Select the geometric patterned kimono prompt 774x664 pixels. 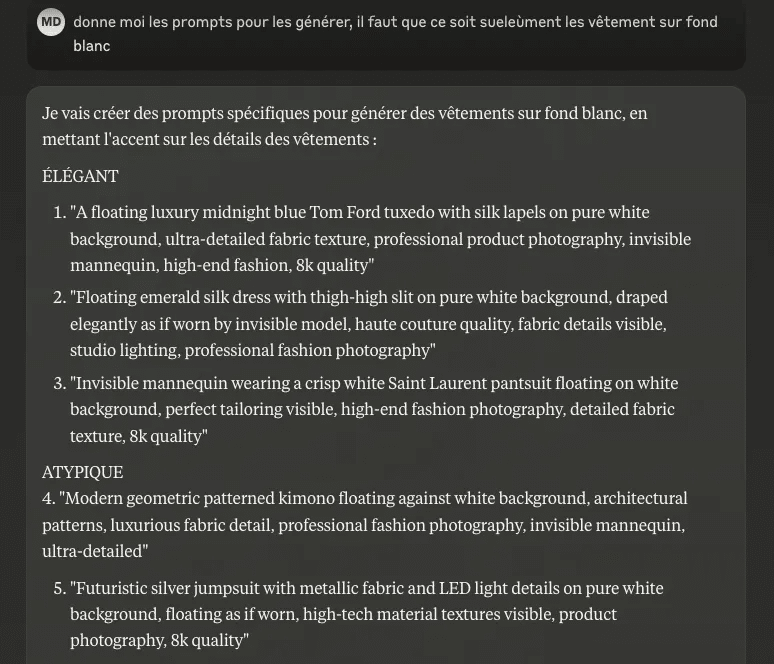coord(364,525)
